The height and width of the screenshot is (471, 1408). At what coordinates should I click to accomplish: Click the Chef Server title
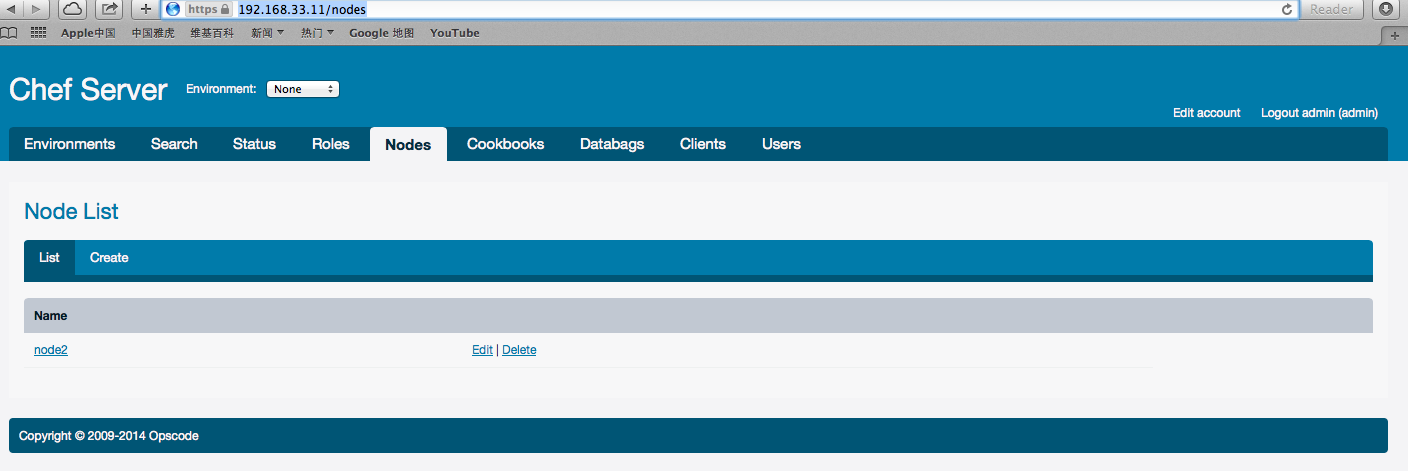(88, 89)
